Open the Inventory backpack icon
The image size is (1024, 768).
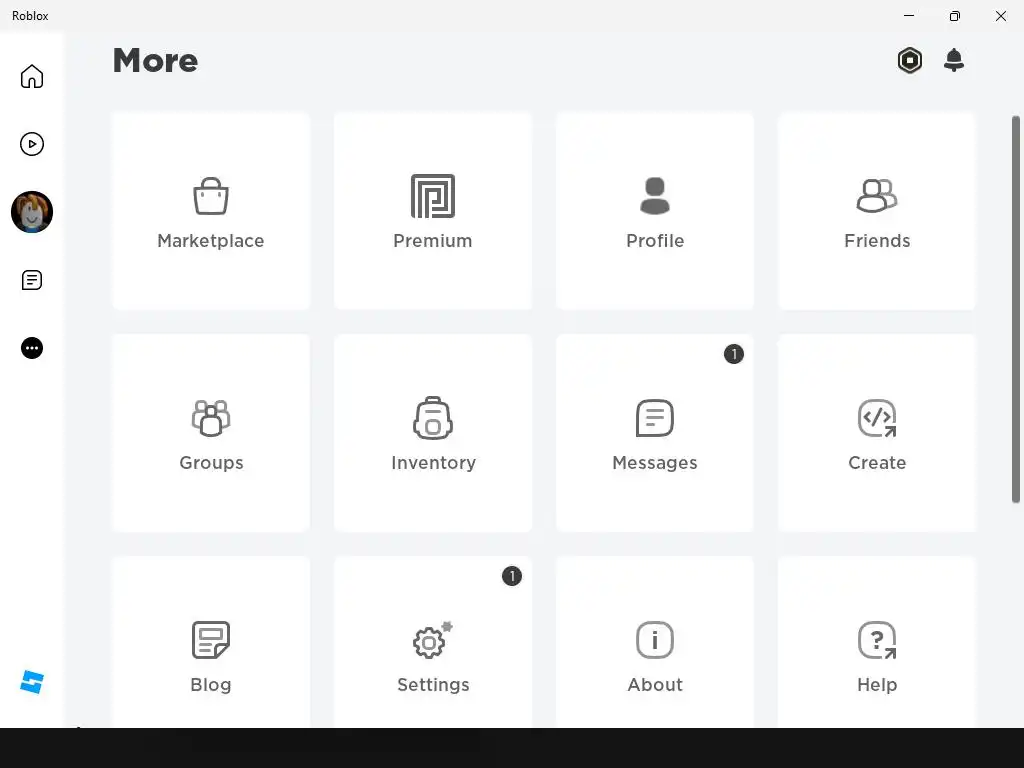click(x=433, y=418)
